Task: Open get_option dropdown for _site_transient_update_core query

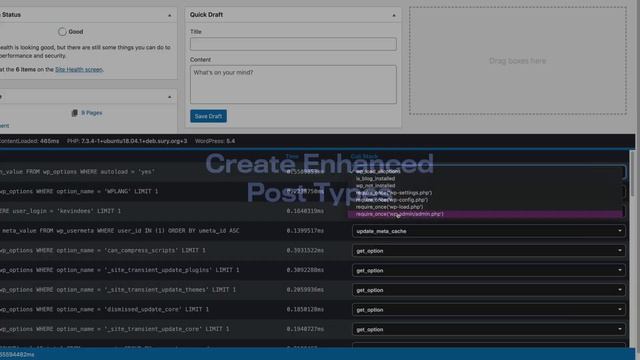Action: [x=488, y=329]
